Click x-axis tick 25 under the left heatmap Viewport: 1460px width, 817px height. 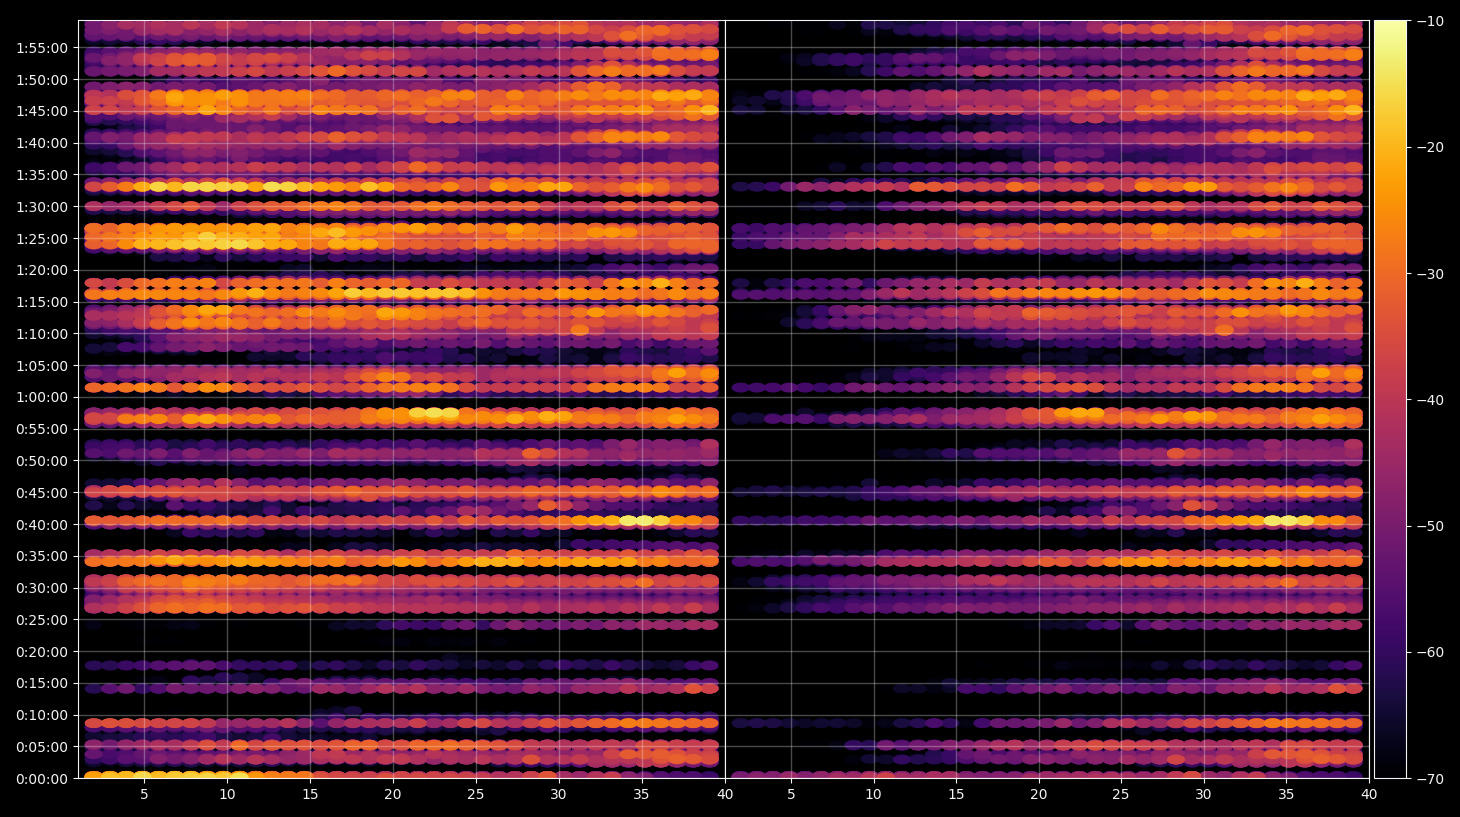click(475, 795)
